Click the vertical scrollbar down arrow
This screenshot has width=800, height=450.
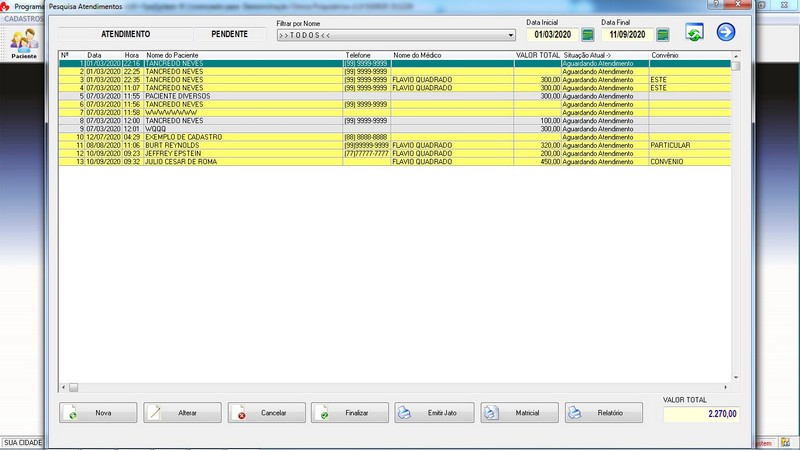[x=736, y=378]
